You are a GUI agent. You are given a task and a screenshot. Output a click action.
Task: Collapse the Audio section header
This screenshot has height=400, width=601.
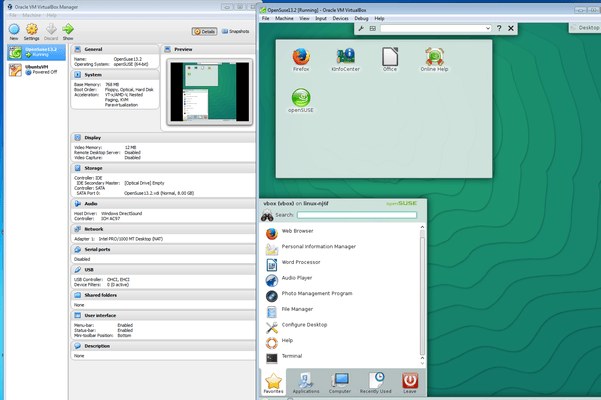tap(163, 204)
